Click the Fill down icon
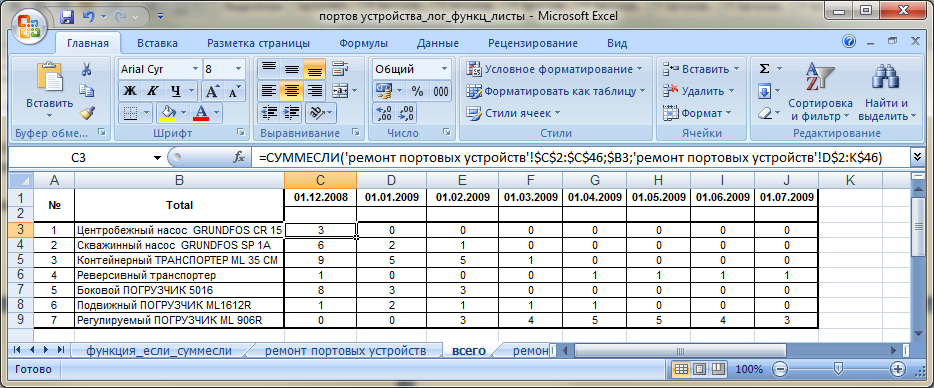 [x=765, y=91]
